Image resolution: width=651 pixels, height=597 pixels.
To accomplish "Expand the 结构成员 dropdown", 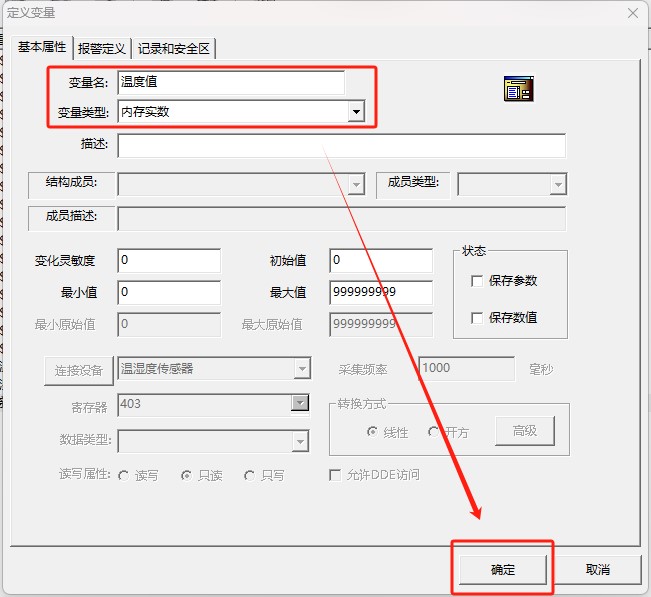I will point(355,184).
